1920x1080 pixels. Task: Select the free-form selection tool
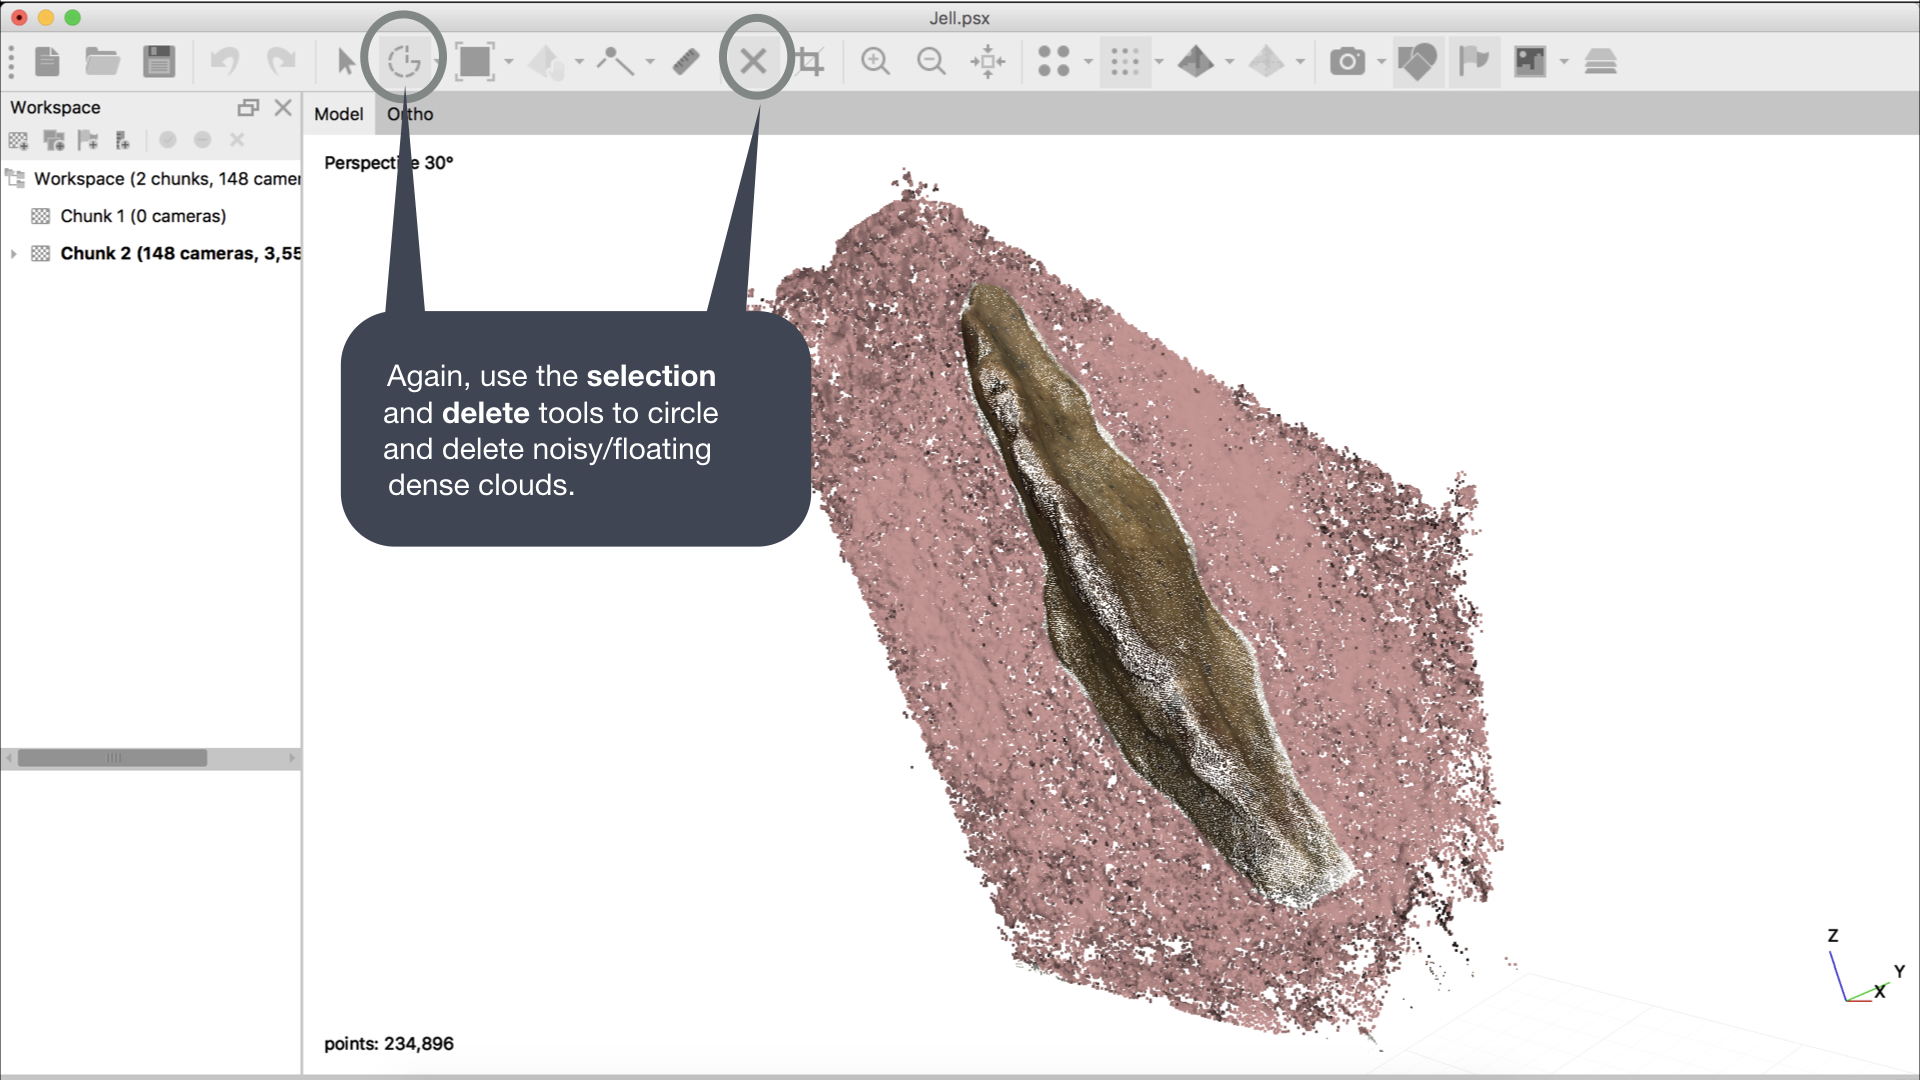pos(404,62)
